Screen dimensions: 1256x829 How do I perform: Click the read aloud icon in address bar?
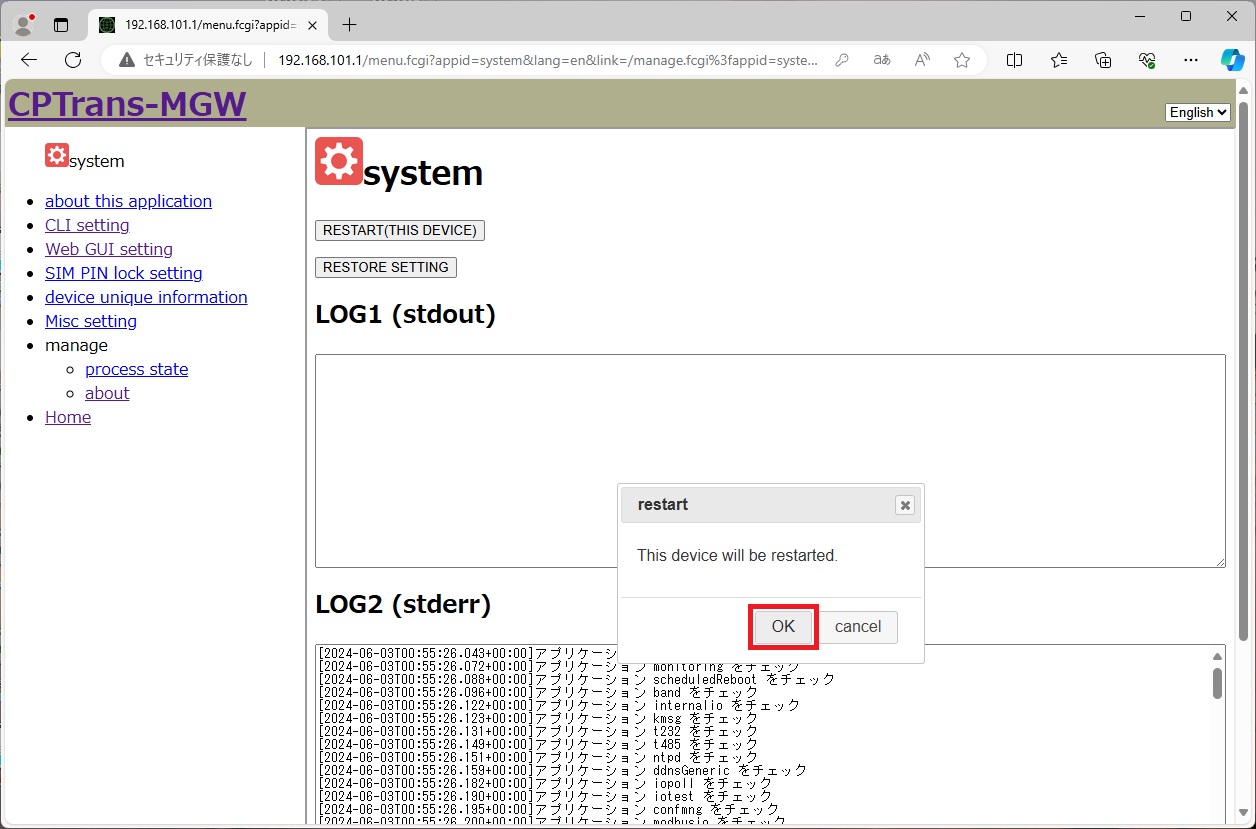click(922, 60)
